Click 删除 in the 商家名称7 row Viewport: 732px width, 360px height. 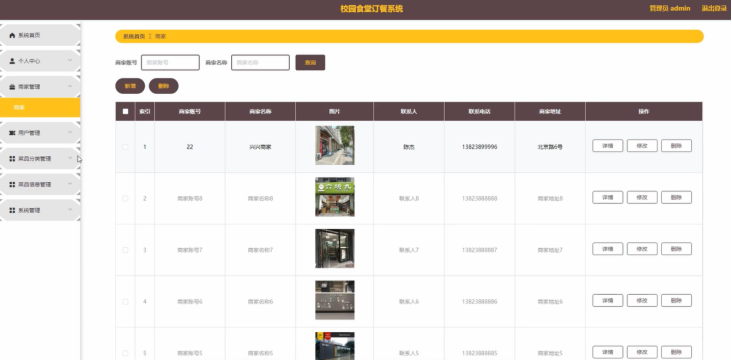pyautogui.click(x=676, y=249)
